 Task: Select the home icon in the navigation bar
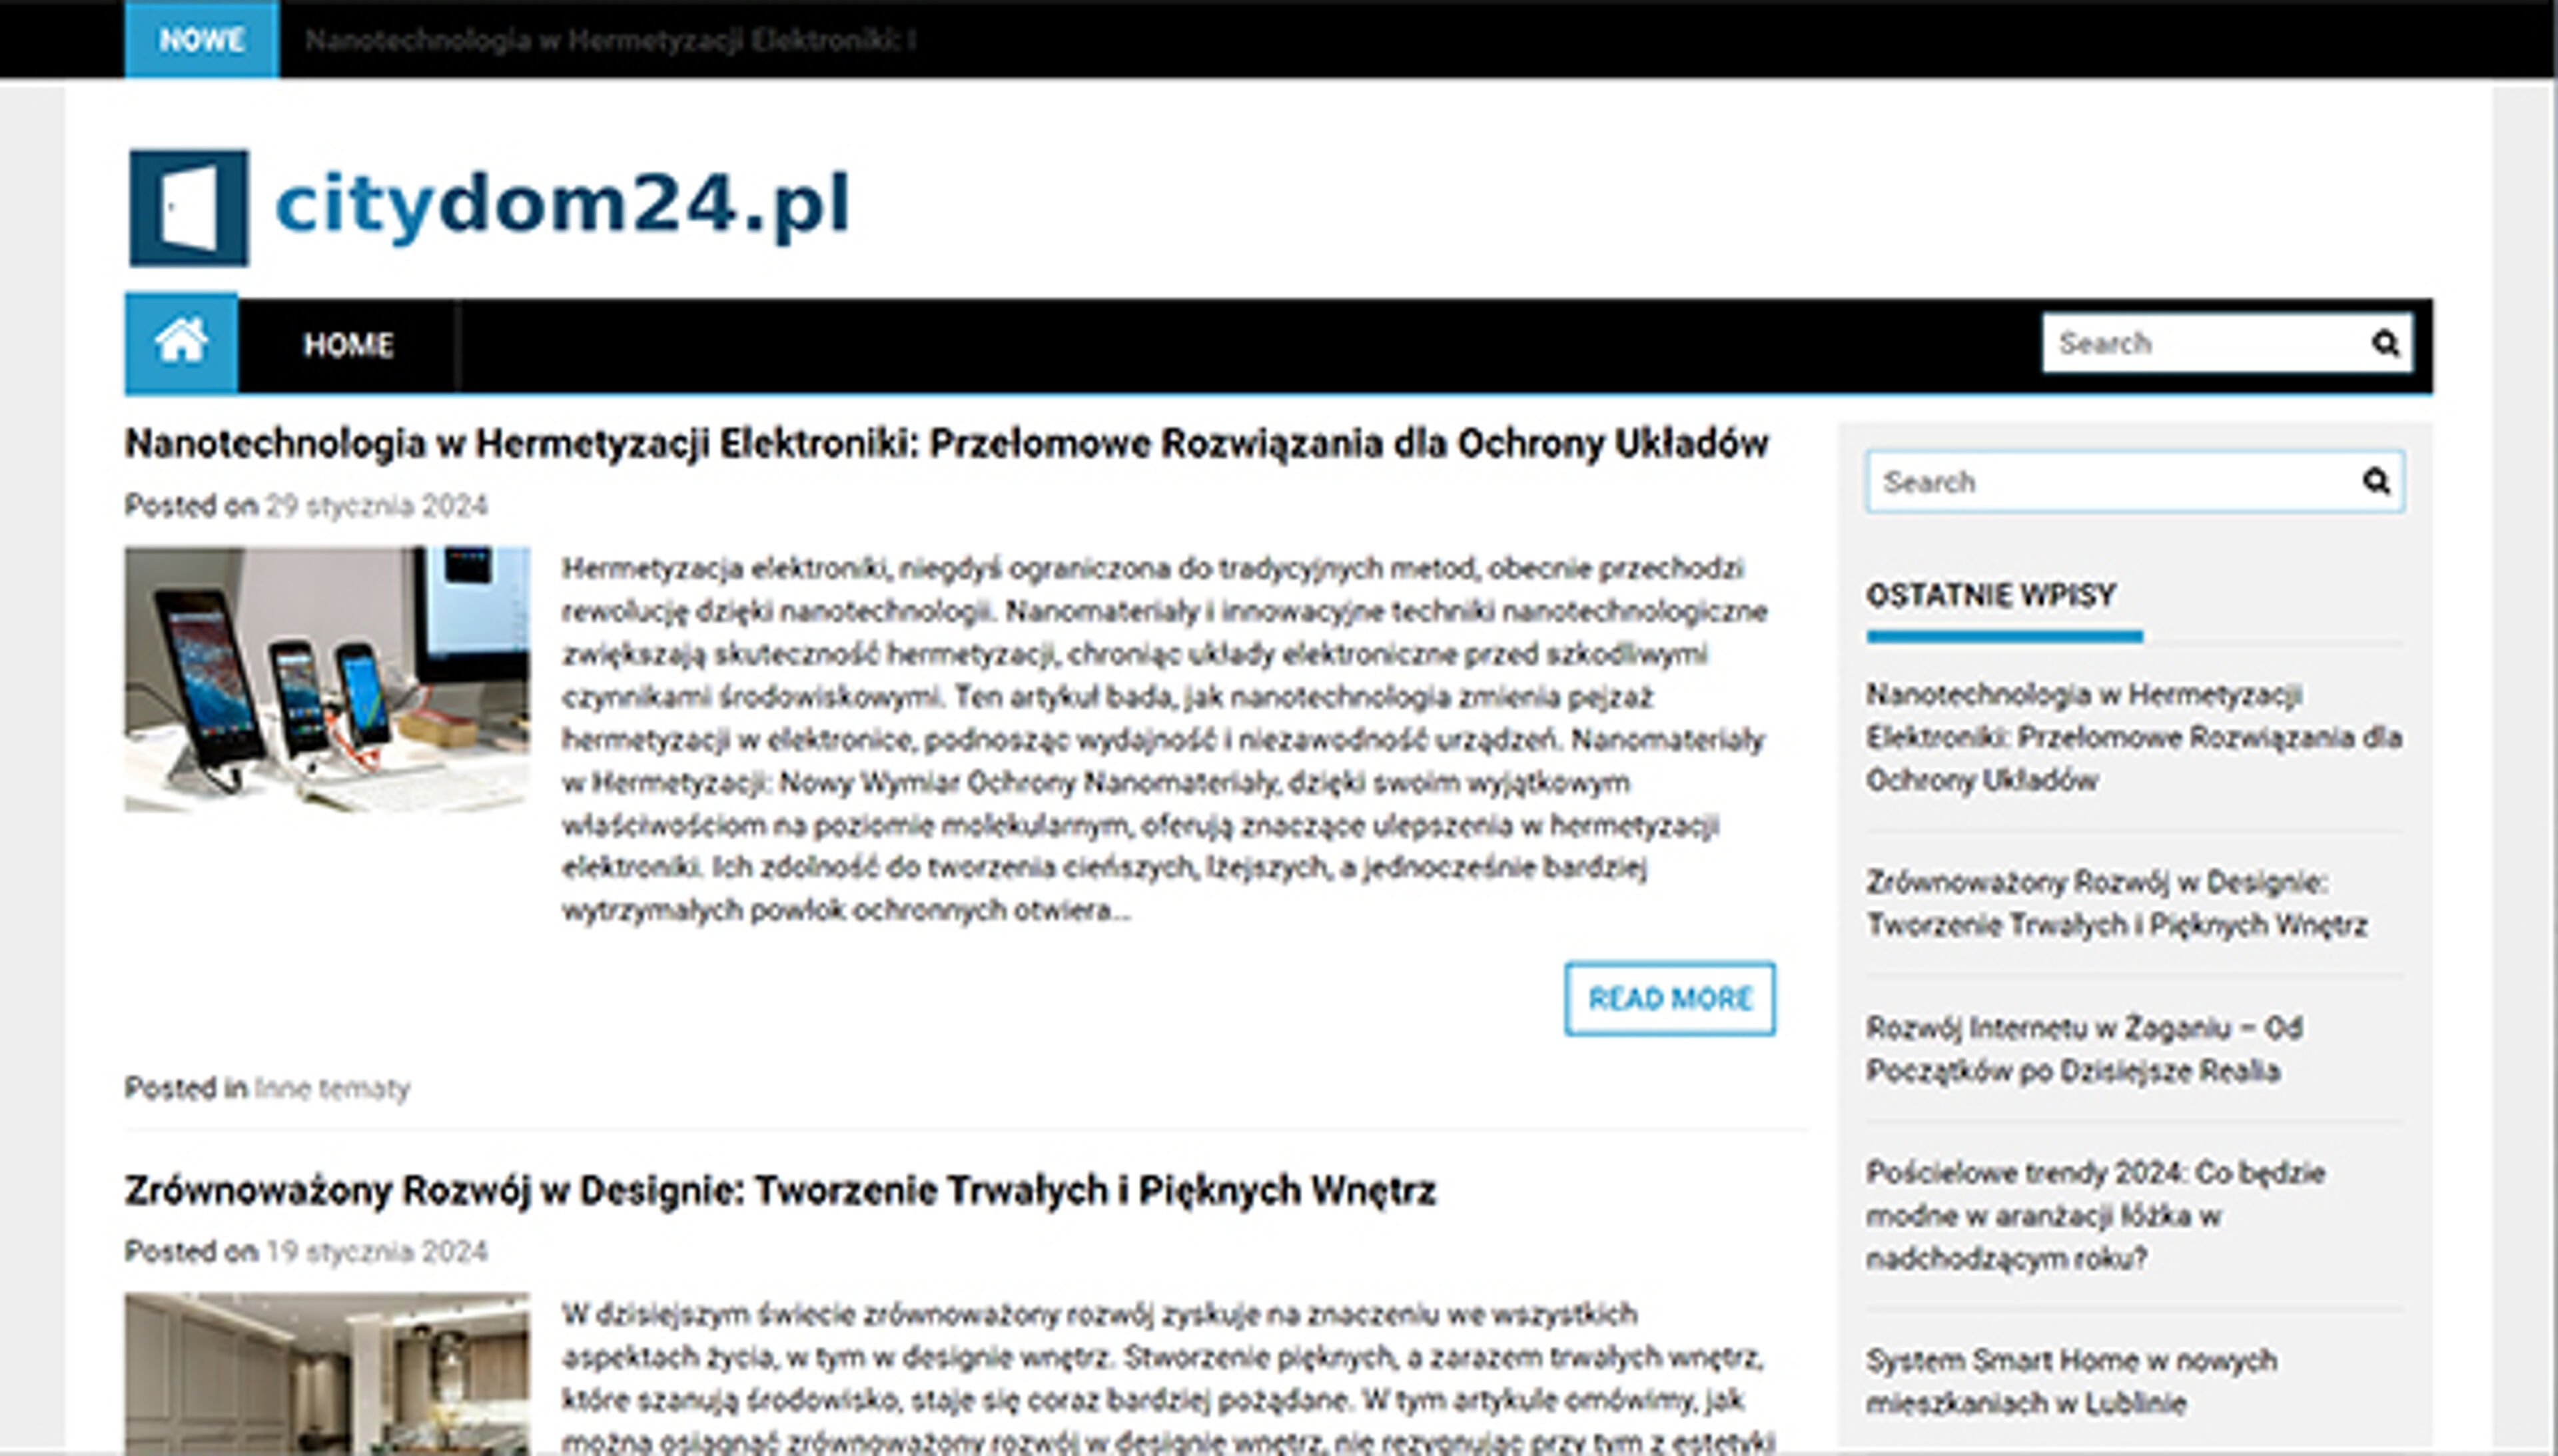(180, 344)
